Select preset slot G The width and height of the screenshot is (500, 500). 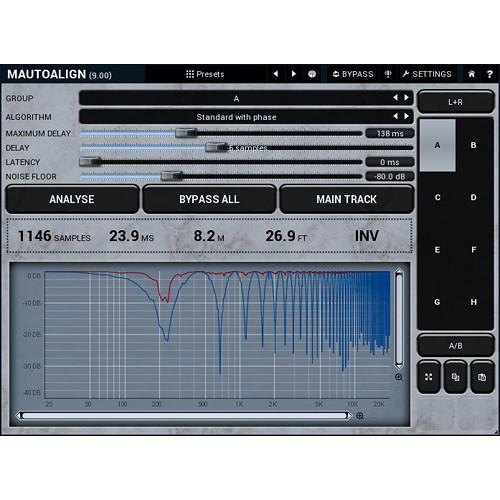[x=437, y=302]
